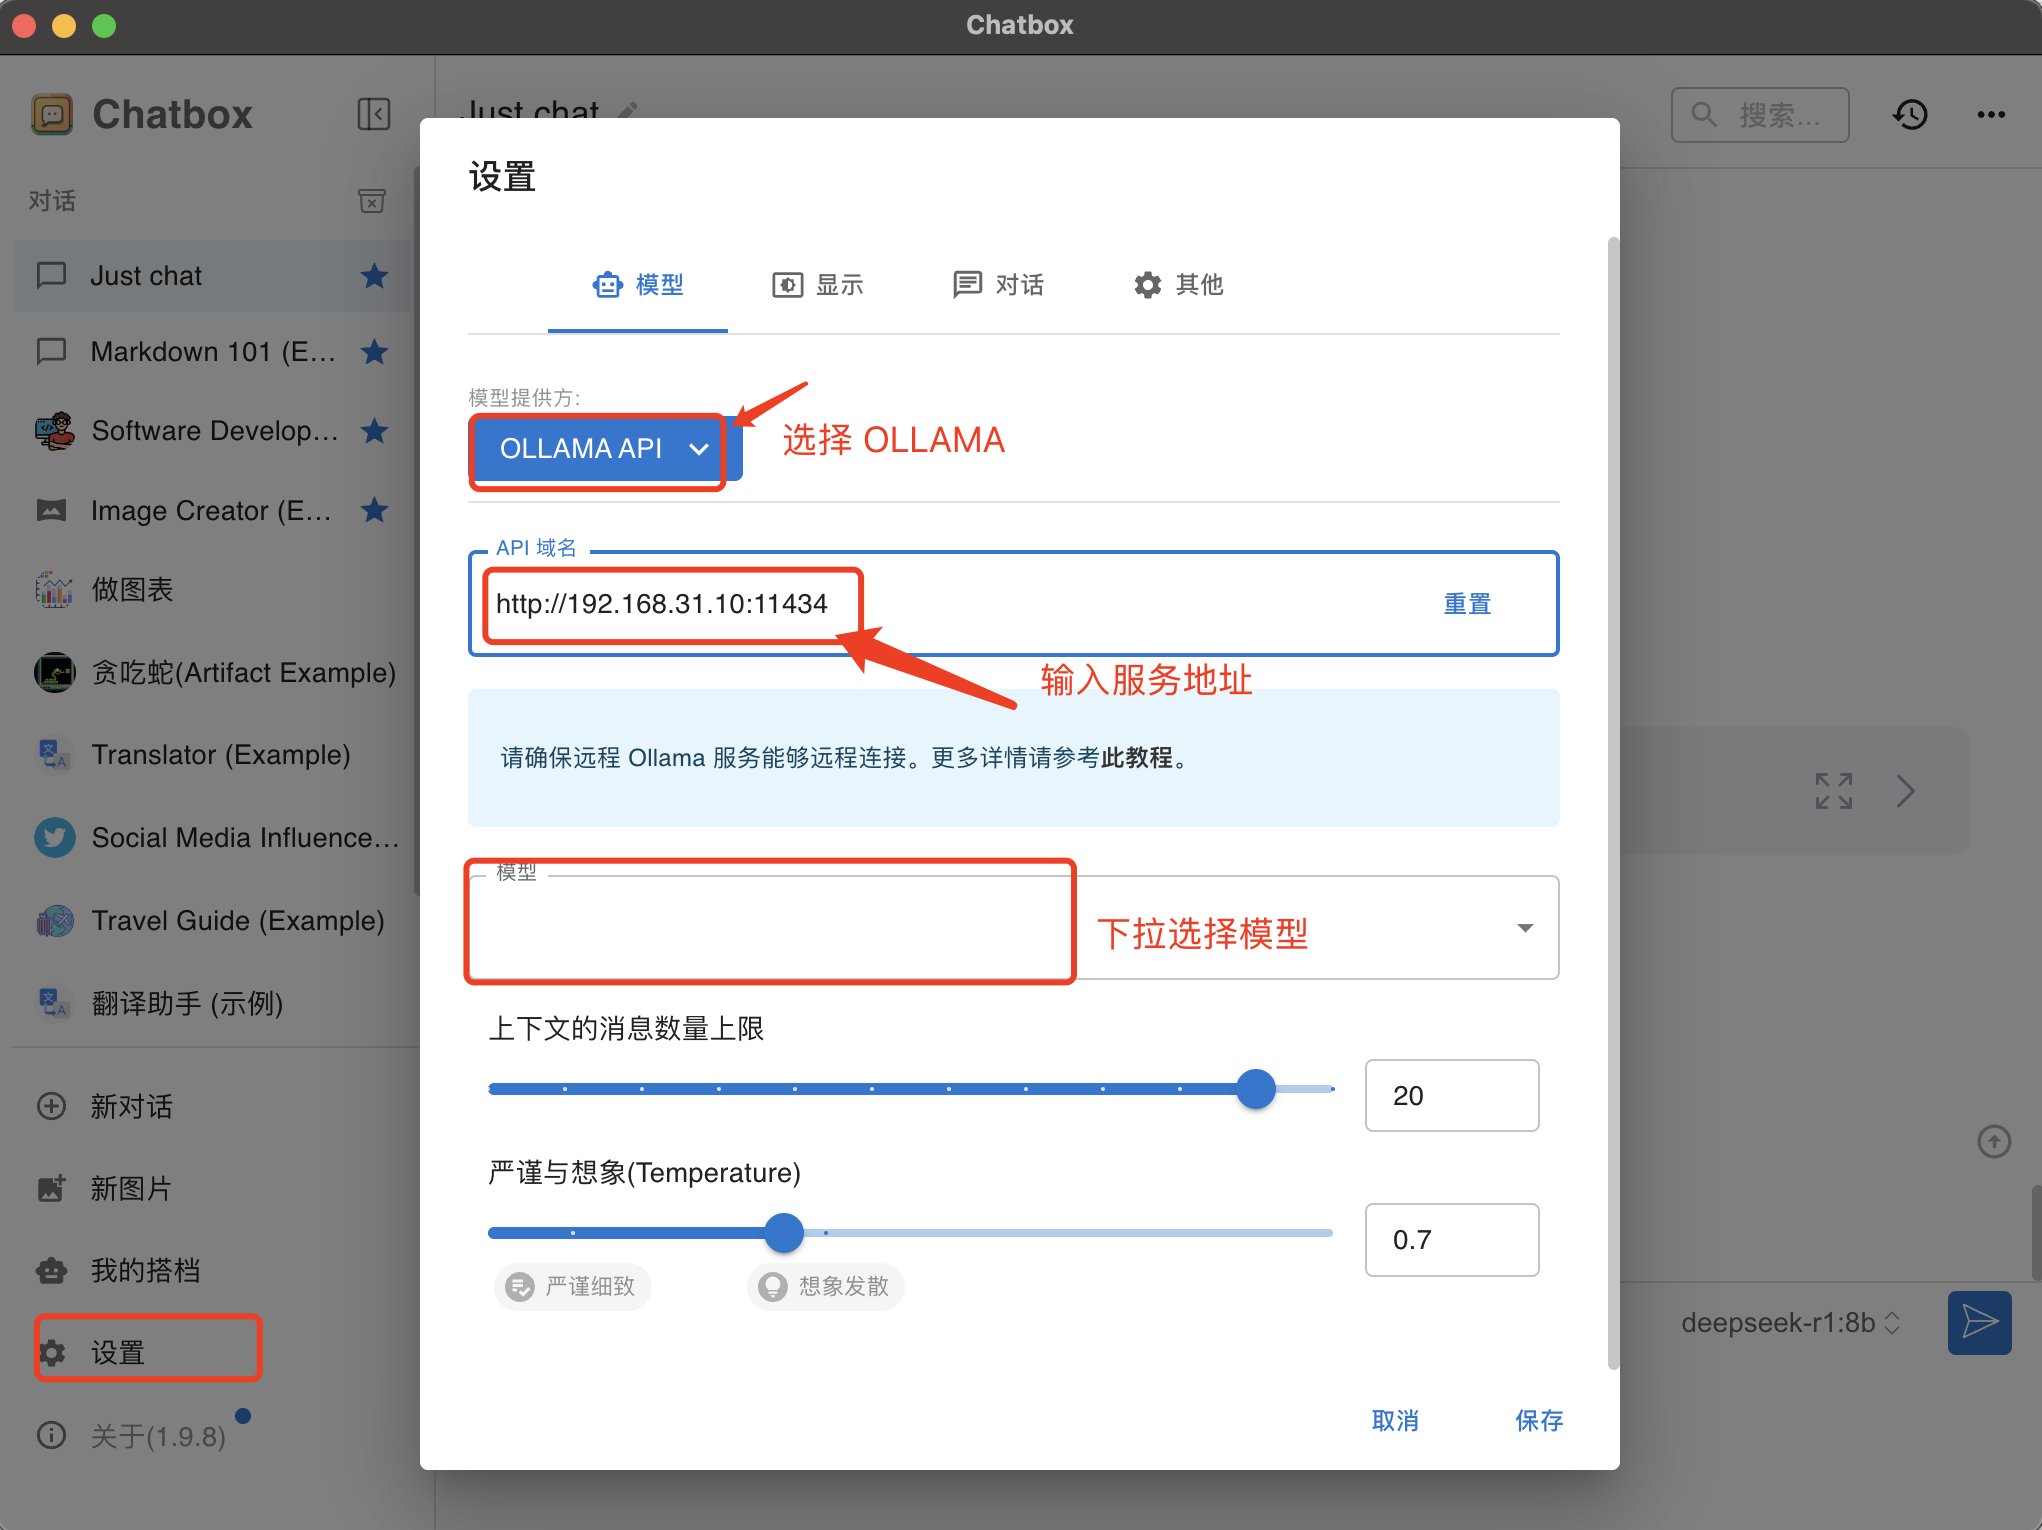This screenshot has height=1530, width=2042.
Task: Click the Temperature slider handle
Action: click(784, 1233)
